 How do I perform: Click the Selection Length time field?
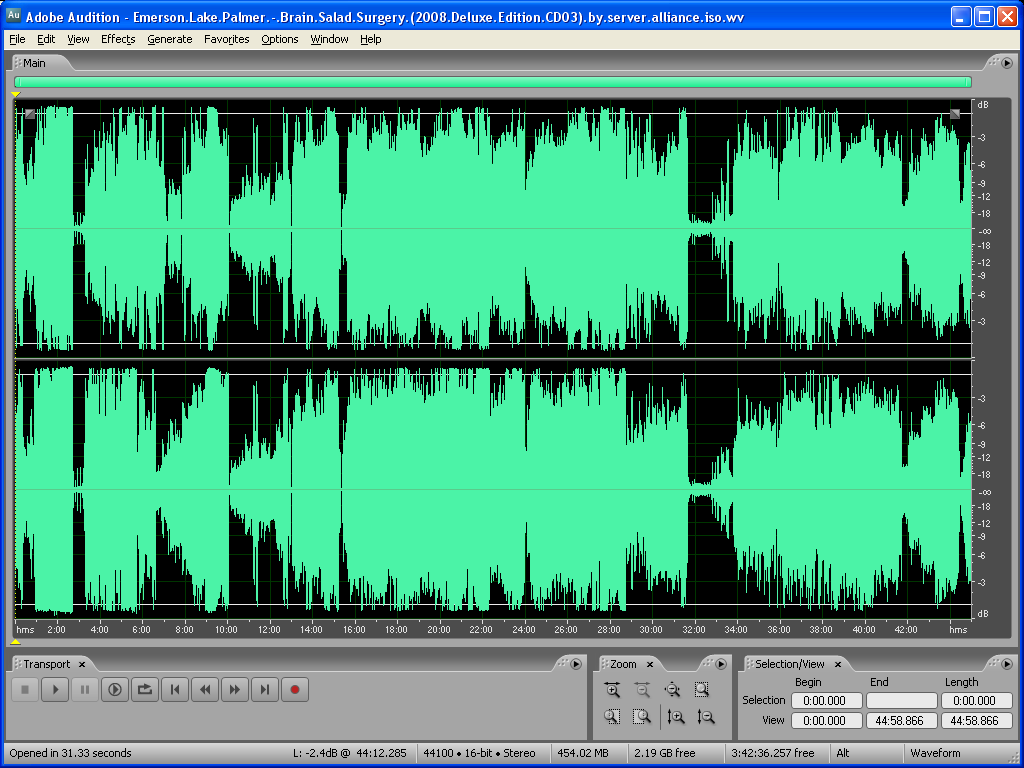976,701
